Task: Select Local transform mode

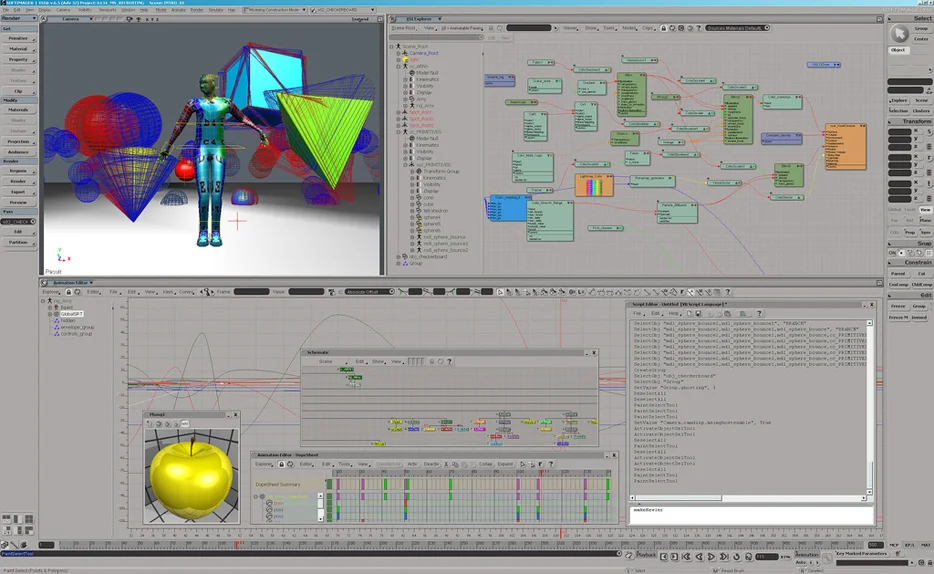Action: coord(910,210)
